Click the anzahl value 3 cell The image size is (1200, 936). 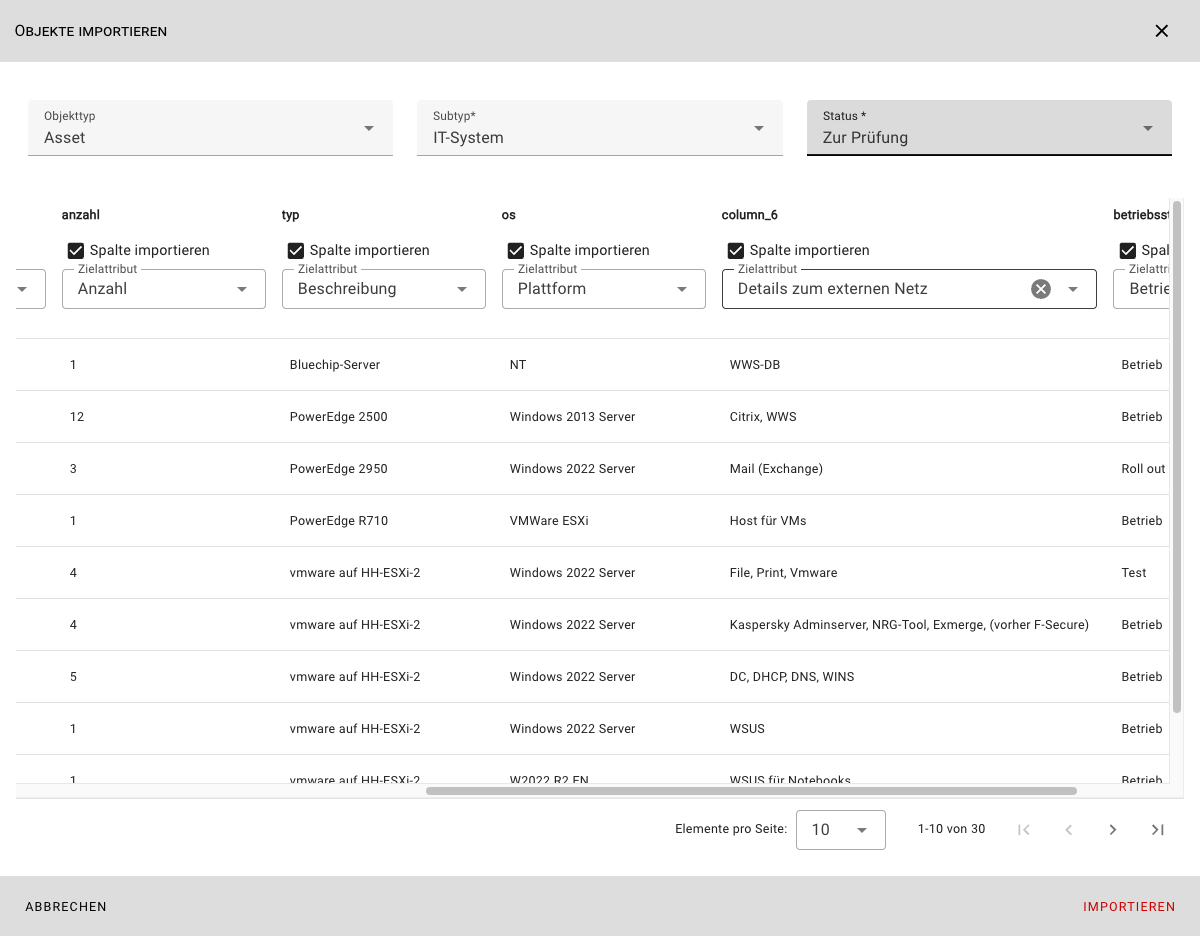[74, 469]
